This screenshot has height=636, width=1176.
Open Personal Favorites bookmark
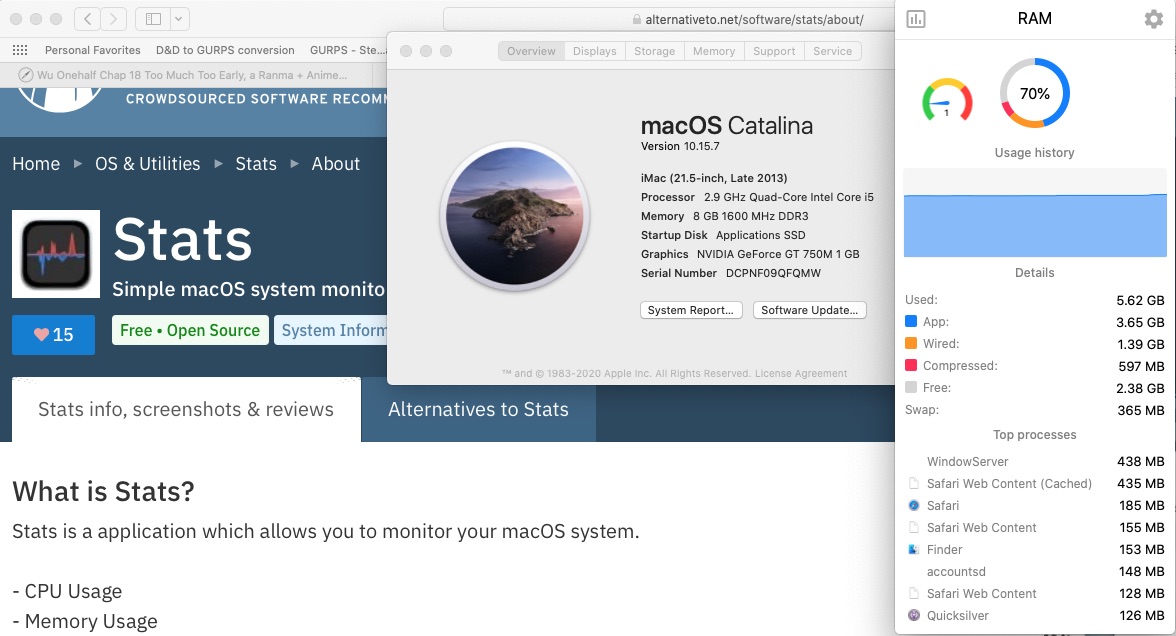click(x=92, y=50)
